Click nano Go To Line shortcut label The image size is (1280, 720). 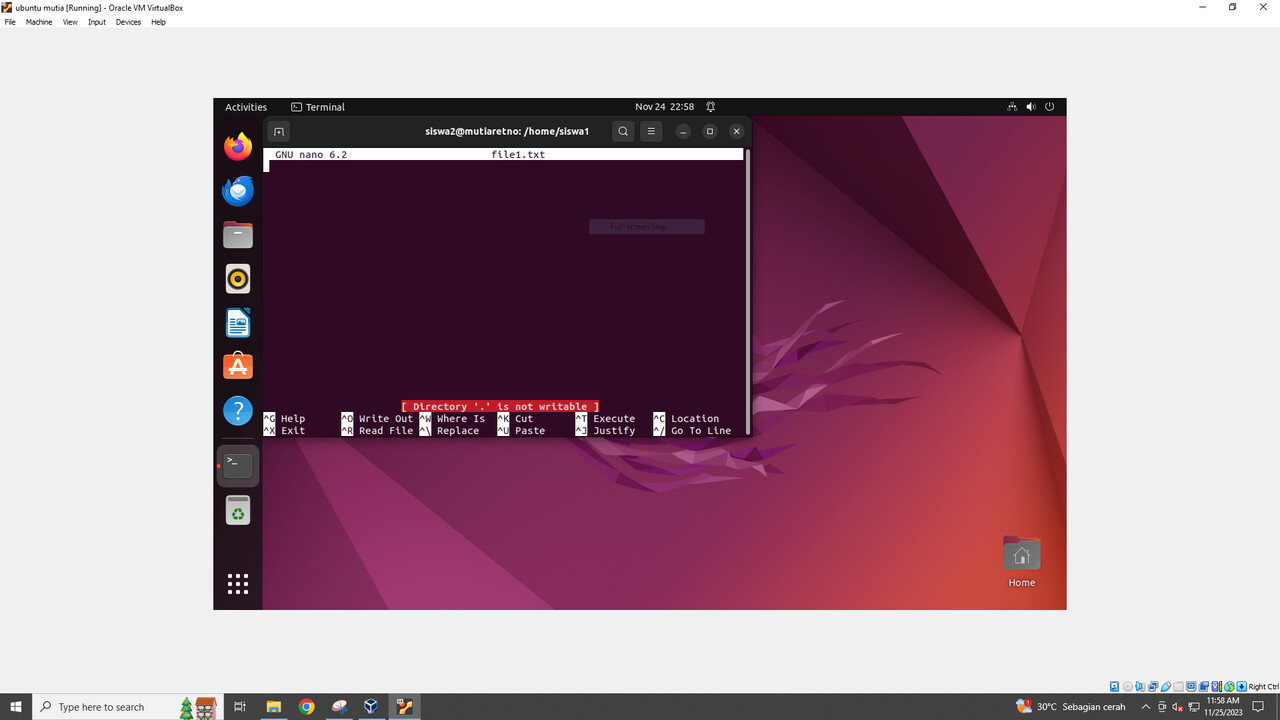[x=701, y=431]
